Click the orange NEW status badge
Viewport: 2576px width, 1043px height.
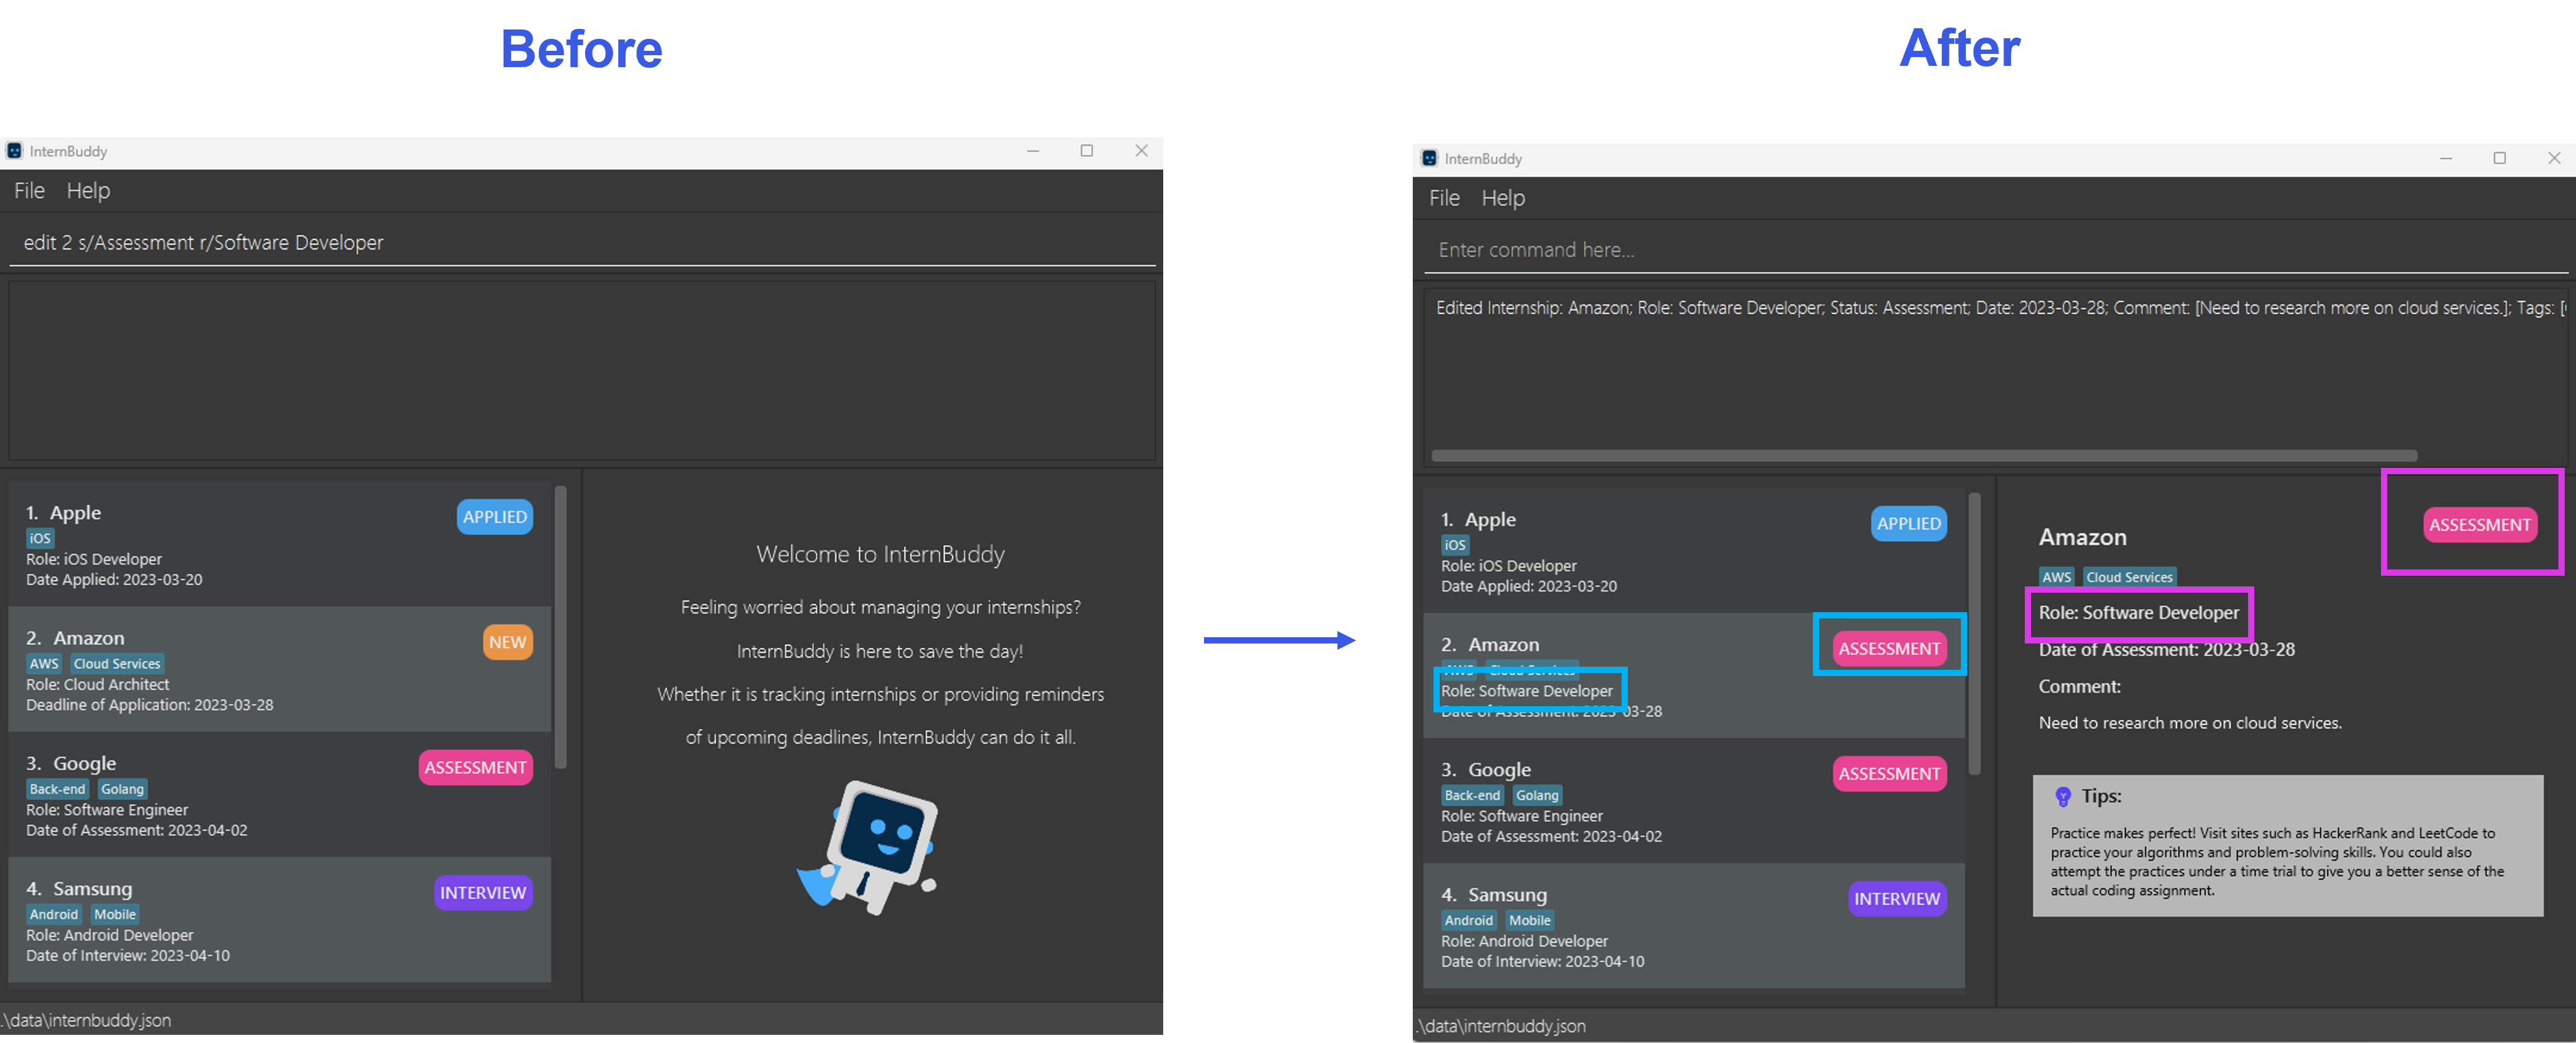coord(507,642)
